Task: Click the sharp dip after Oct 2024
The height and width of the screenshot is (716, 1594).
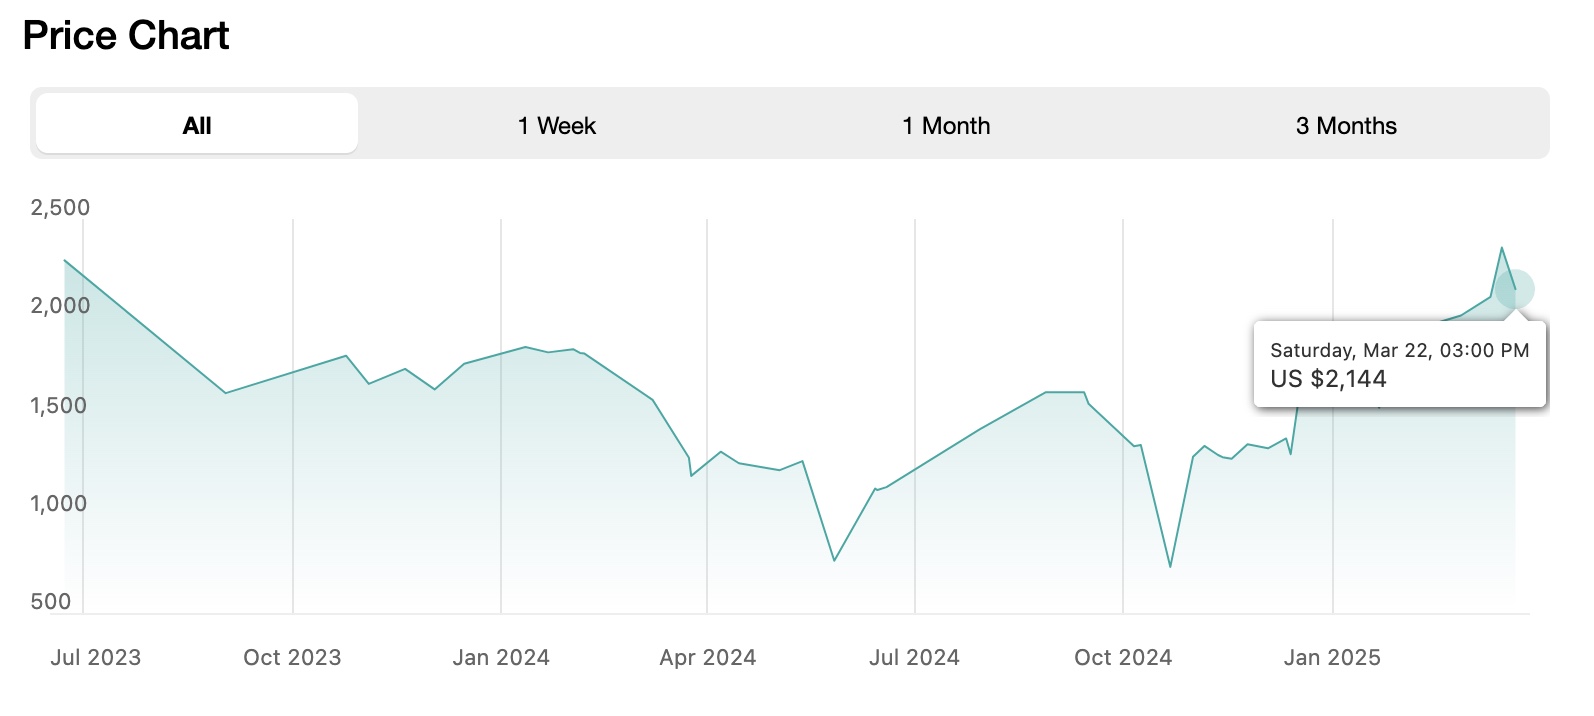Action: tap(1170, 566)
